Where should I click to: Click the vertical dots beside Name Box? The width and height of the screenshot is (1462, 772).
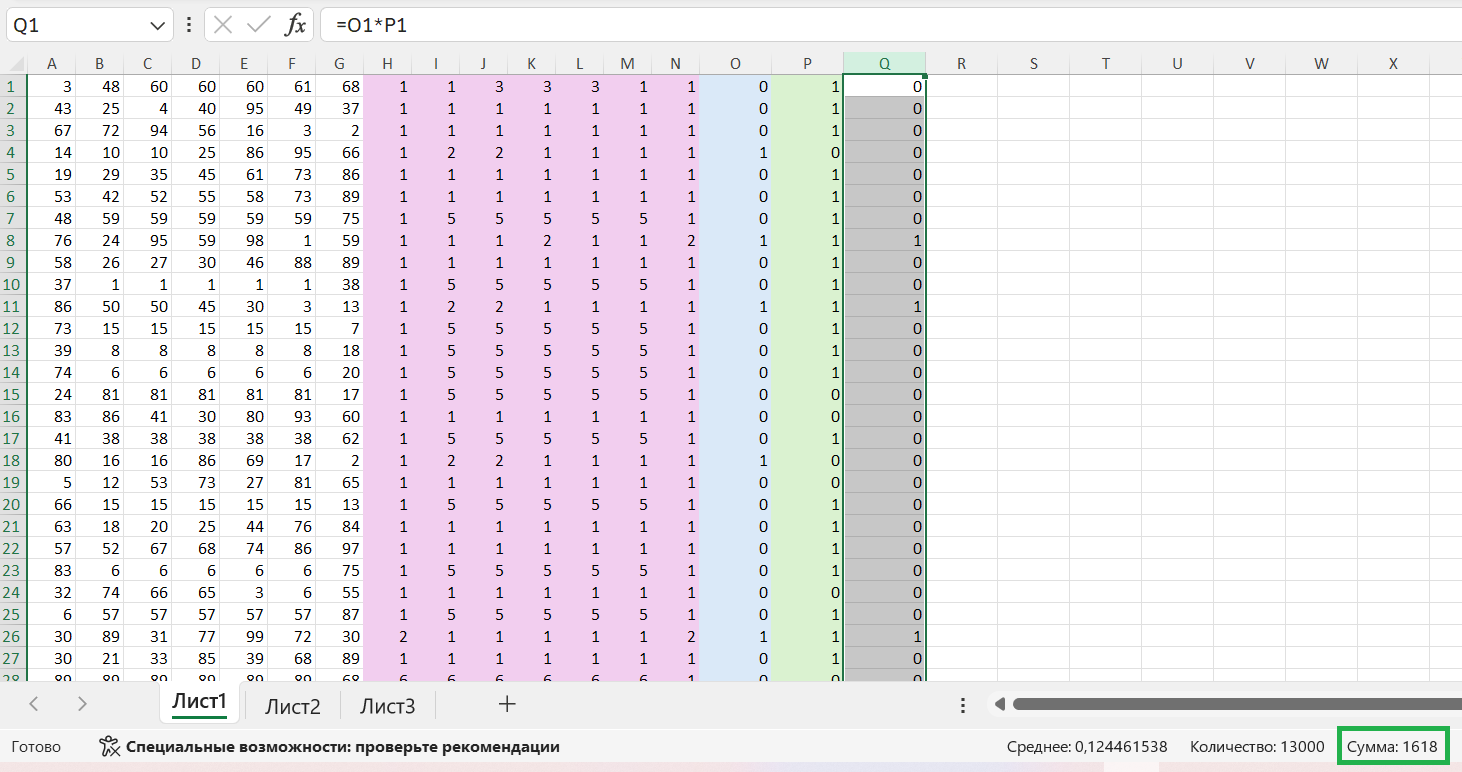click(x=189, y=25)
